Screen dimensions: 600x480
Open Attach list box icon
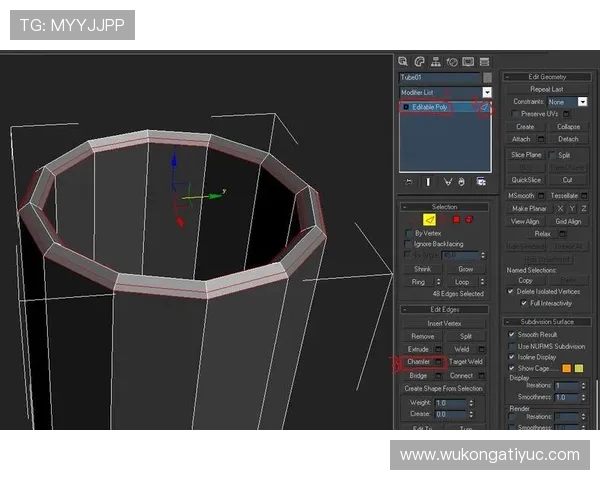[x=541, y=139]
